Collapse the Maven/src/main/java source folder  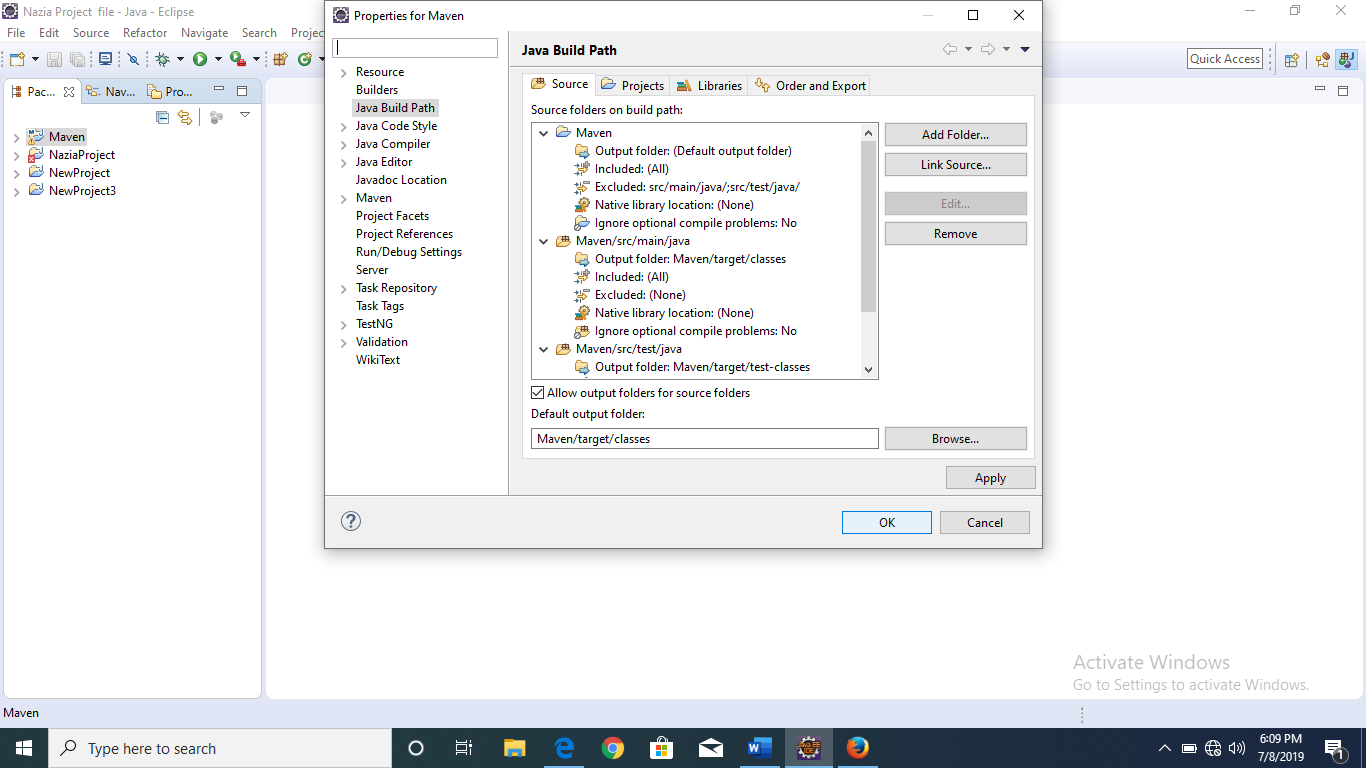(544, 241)
